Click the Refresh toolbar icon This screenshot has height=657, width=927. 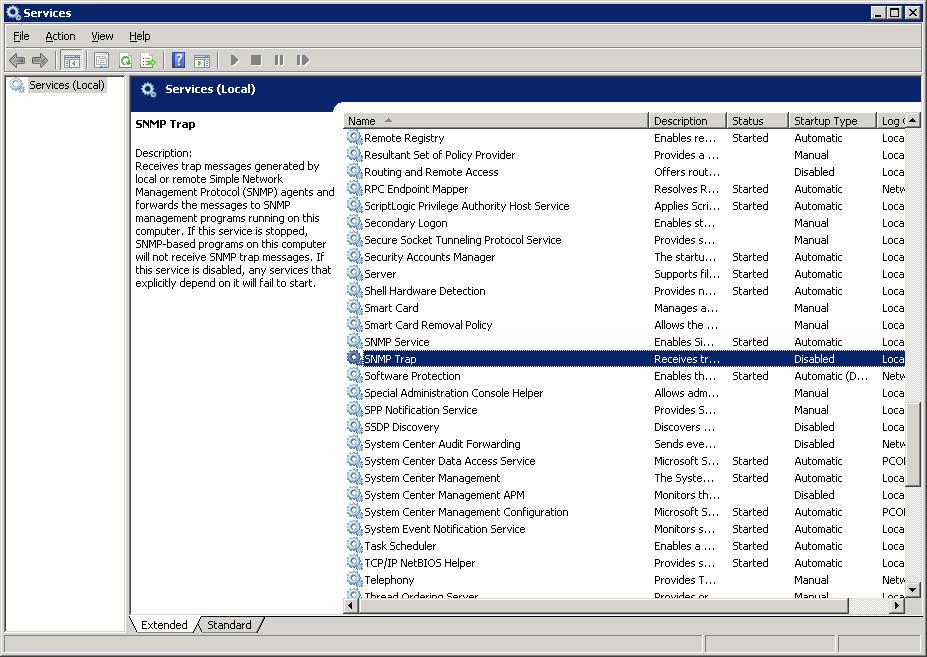point(125,61)
